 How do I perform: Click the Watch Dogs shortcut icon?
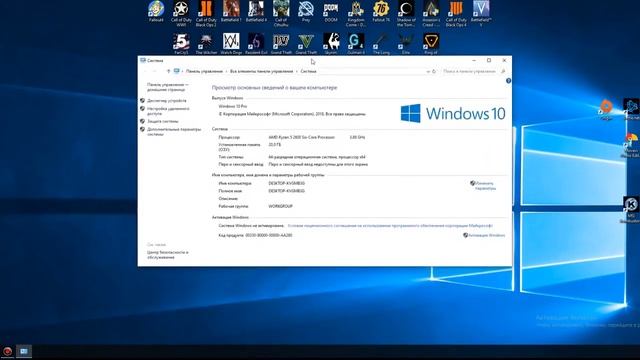point(231,42)
